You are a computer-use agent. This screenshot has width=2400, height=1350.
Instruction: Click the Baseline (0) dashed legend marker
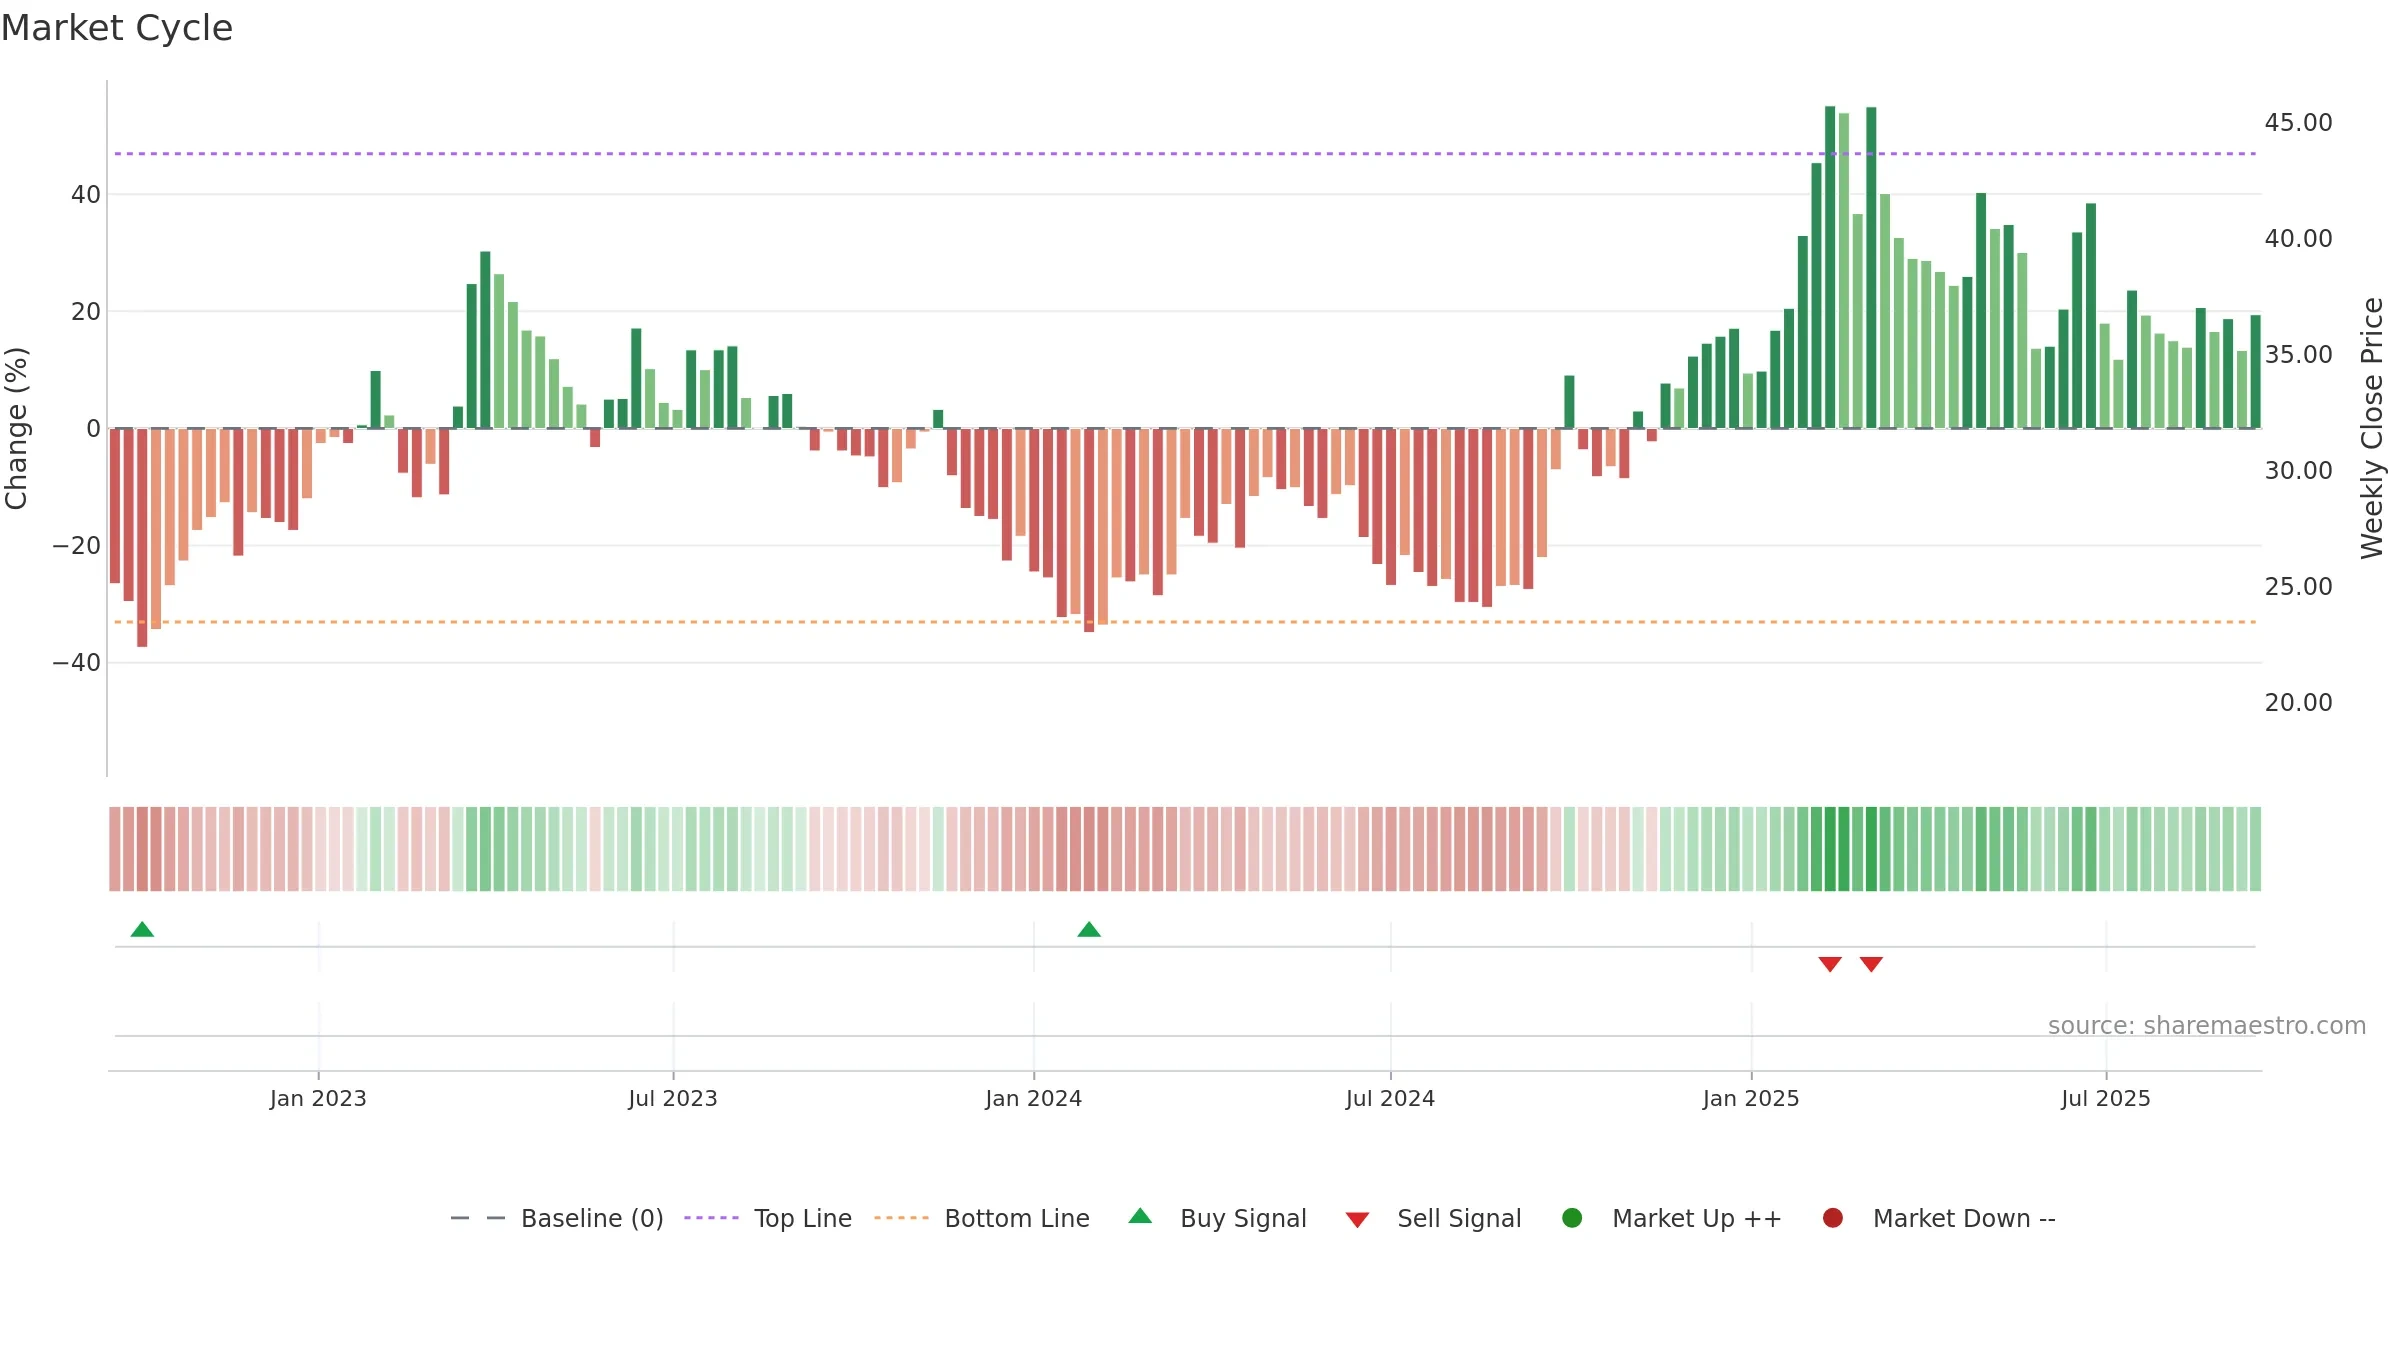478,1218
